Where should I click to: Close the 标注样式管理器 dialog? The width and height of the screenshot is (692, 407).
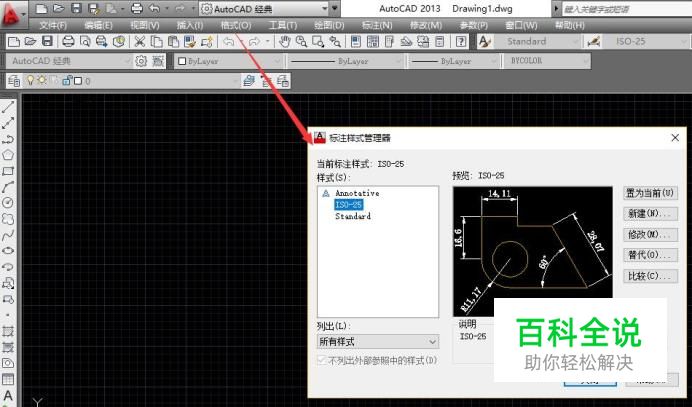[675, 138]
